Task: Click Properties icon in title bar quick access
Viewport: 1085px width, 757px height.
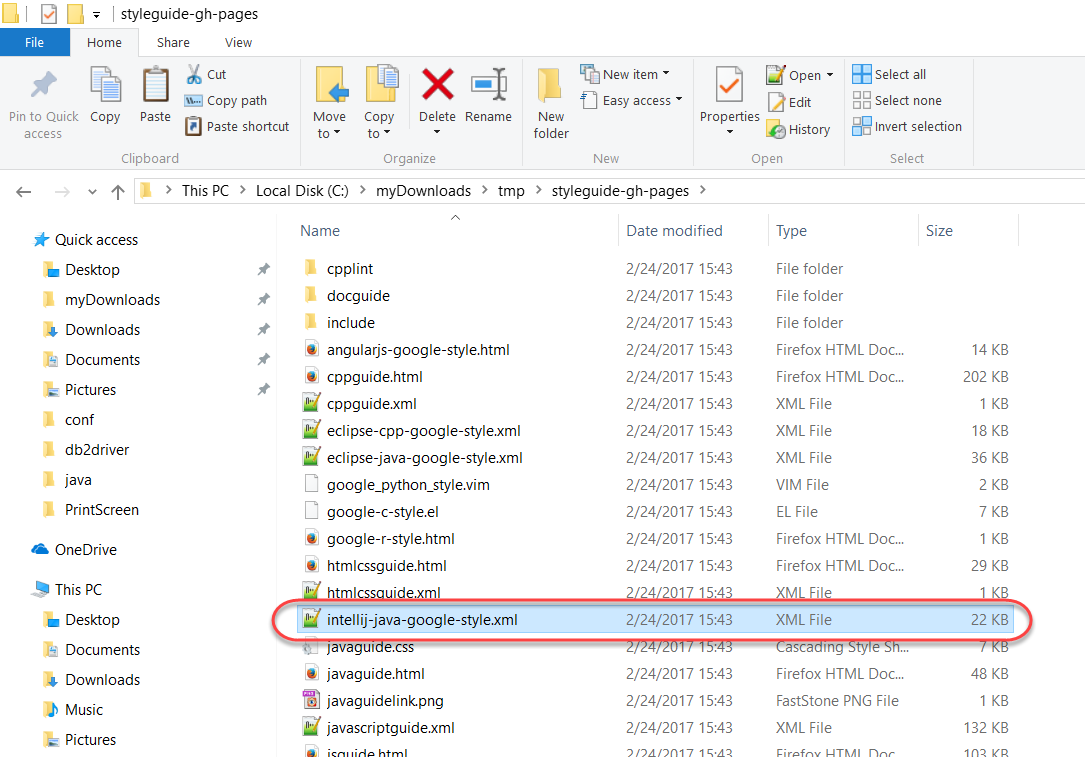Action: click(x=48, y=13)
